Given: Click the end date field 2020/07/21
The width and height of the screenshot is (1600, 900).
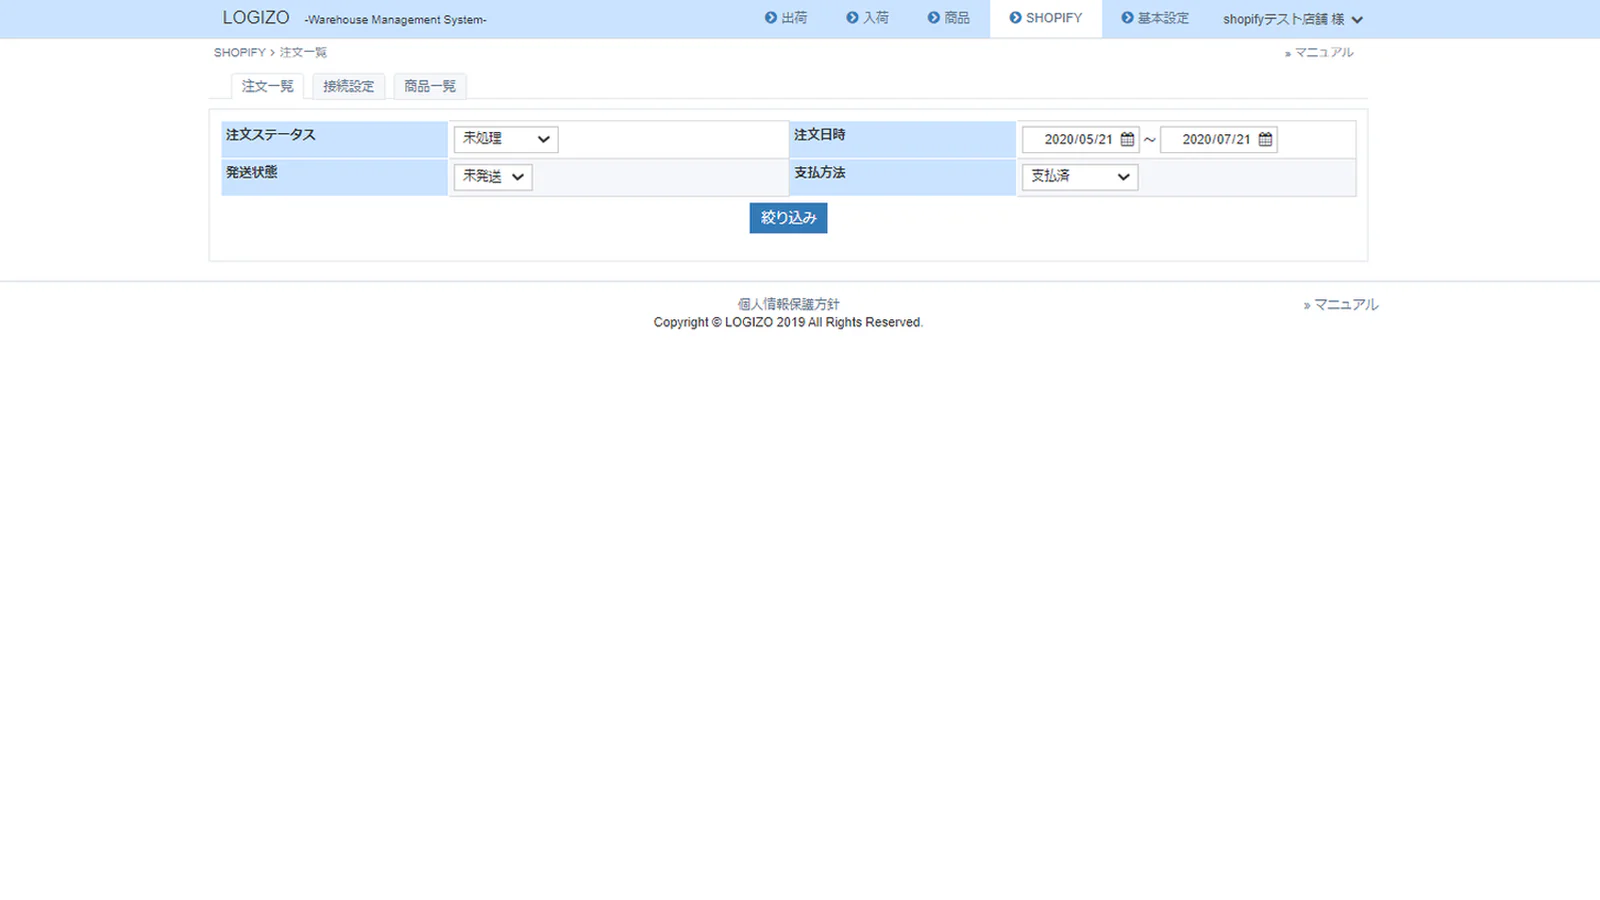Looking at the screenshot, I should click(1218, 139).
